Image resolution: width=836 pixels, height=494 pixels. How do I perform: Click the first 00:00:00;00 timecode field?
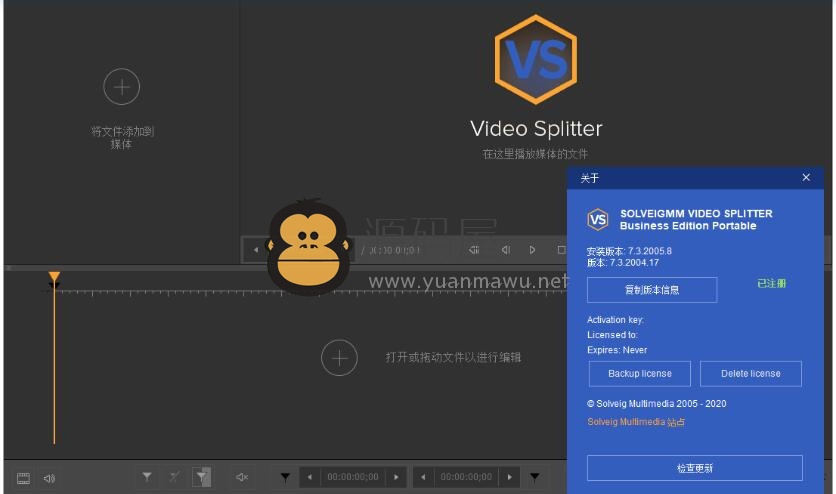pos(353,477)
